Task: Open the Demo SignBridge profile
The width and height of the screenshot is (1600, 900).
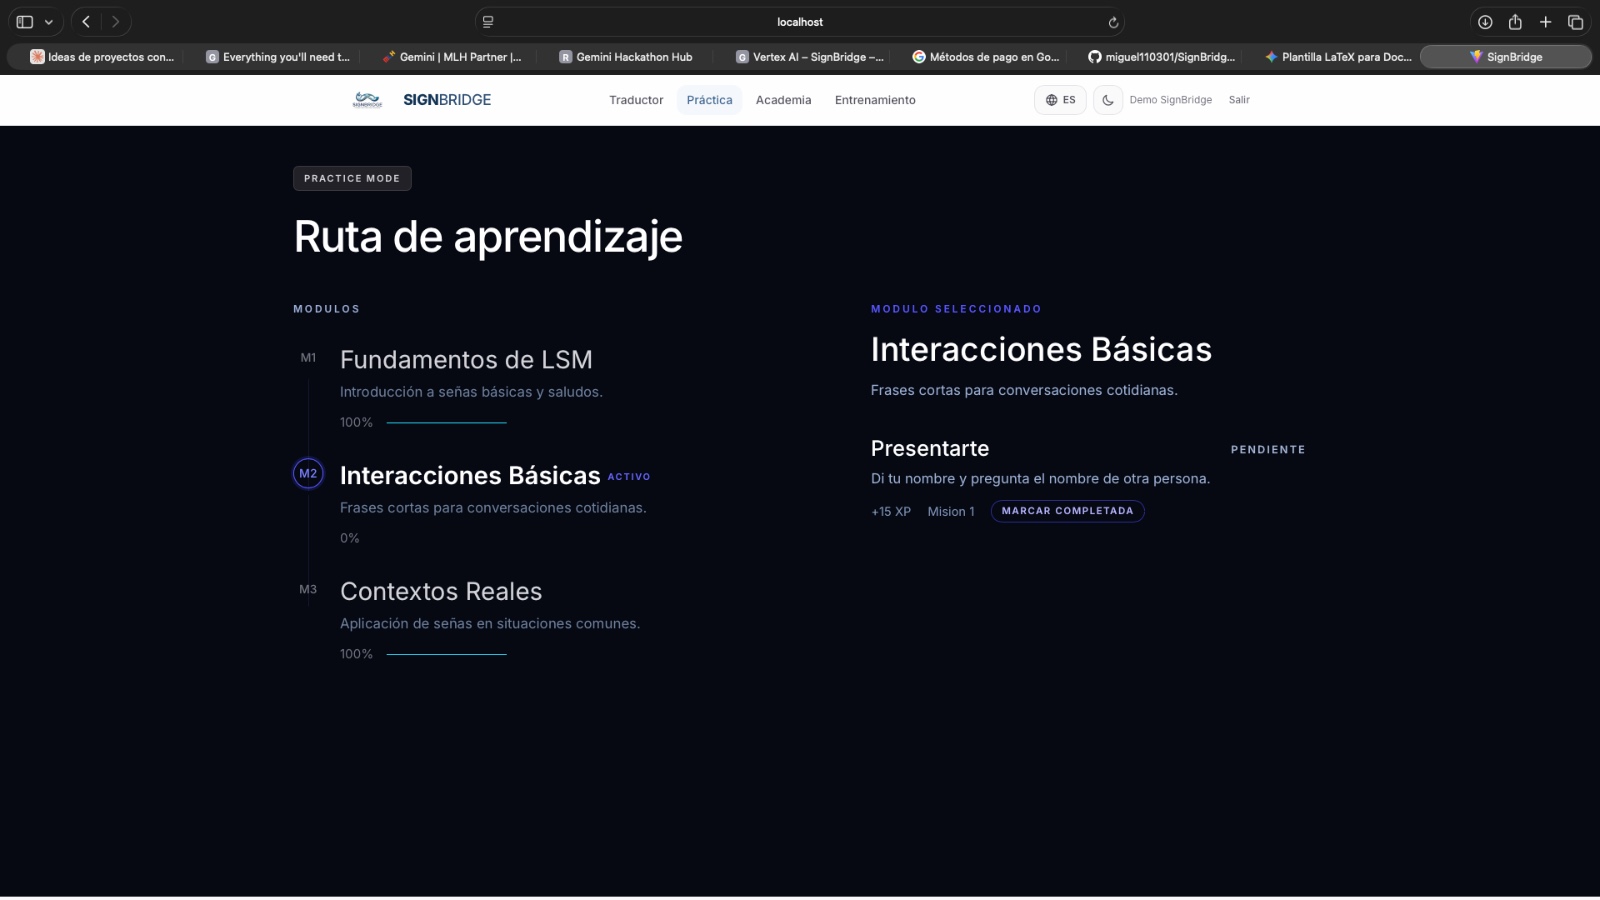Action: click(x=1170, y=100)
